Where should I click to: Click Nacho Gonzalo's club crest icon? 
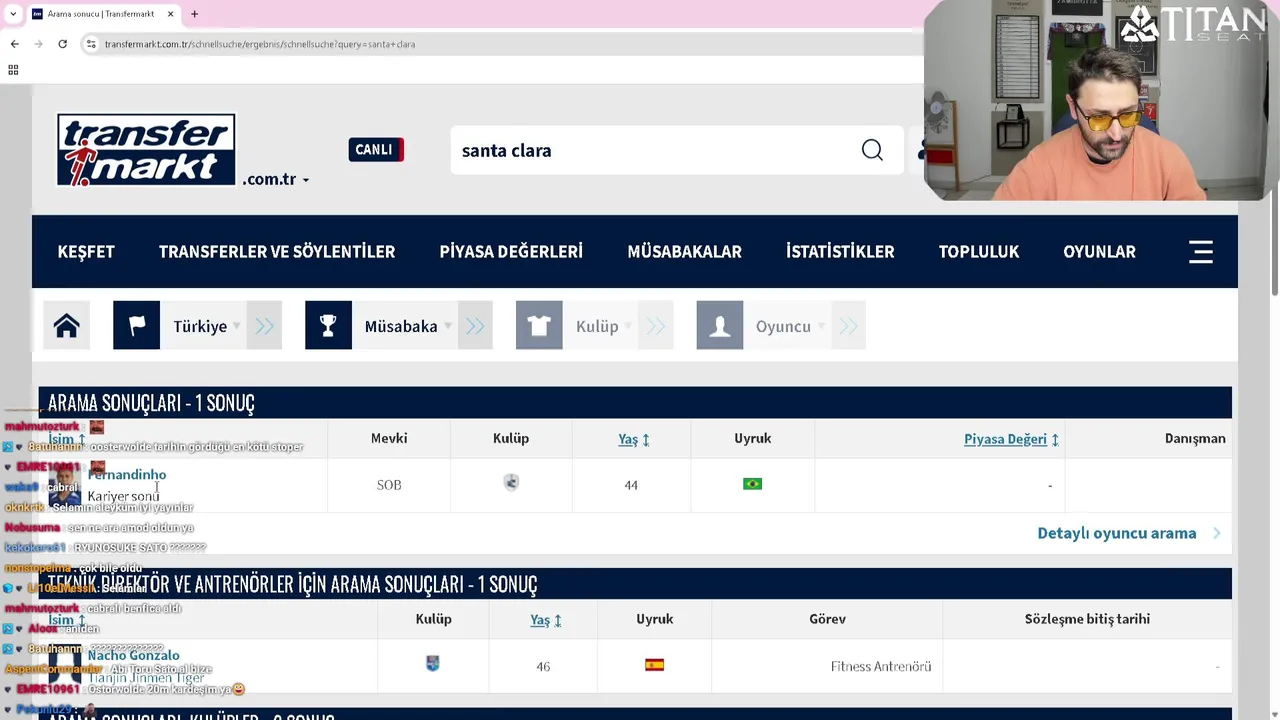(433, 663)
